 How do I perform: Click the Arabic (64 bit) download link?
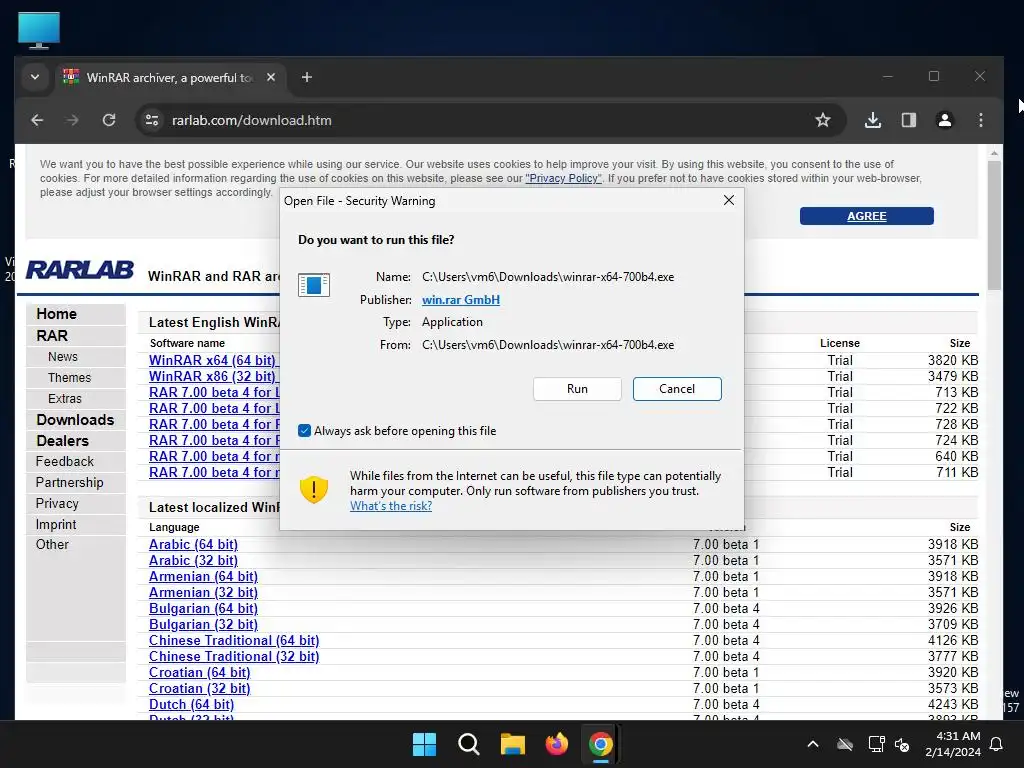coord(193,544)
